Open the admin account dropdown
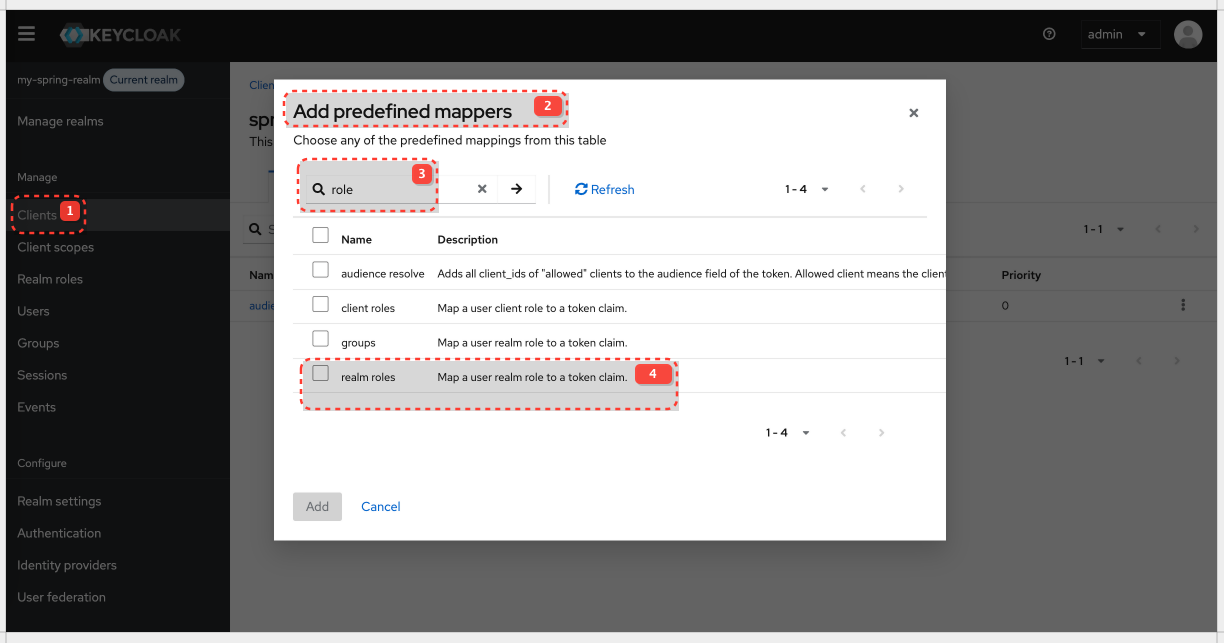The width and height of the screenshot is (1224, 643). [x=1120, y=33]
